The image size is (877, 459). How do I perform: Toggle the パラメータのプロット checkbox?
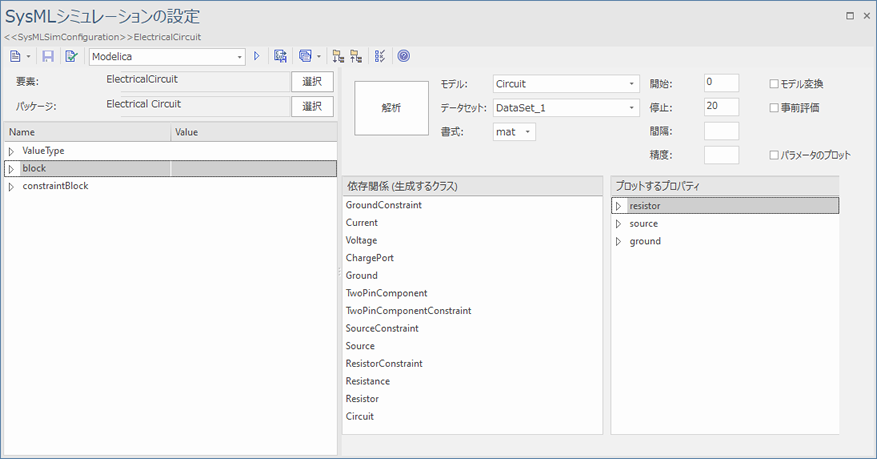pos(774,155)
